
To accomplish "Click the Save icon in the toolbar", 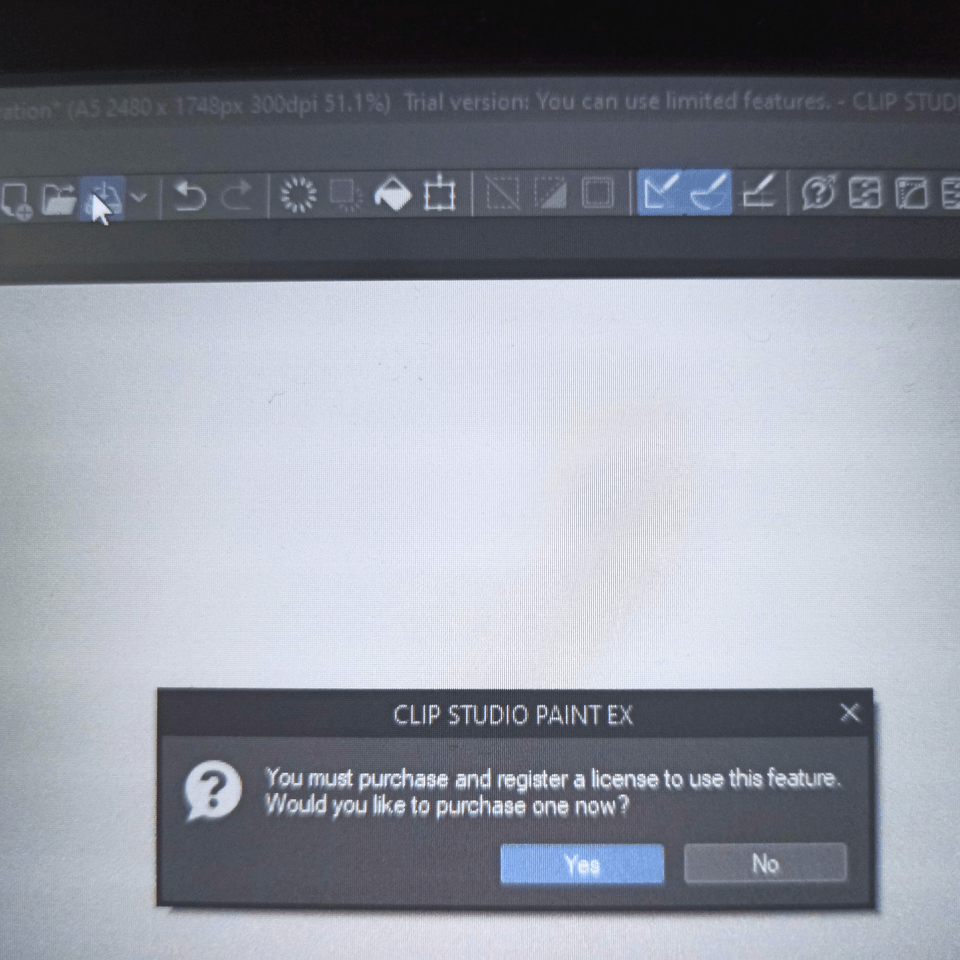I will coord(103,198).
